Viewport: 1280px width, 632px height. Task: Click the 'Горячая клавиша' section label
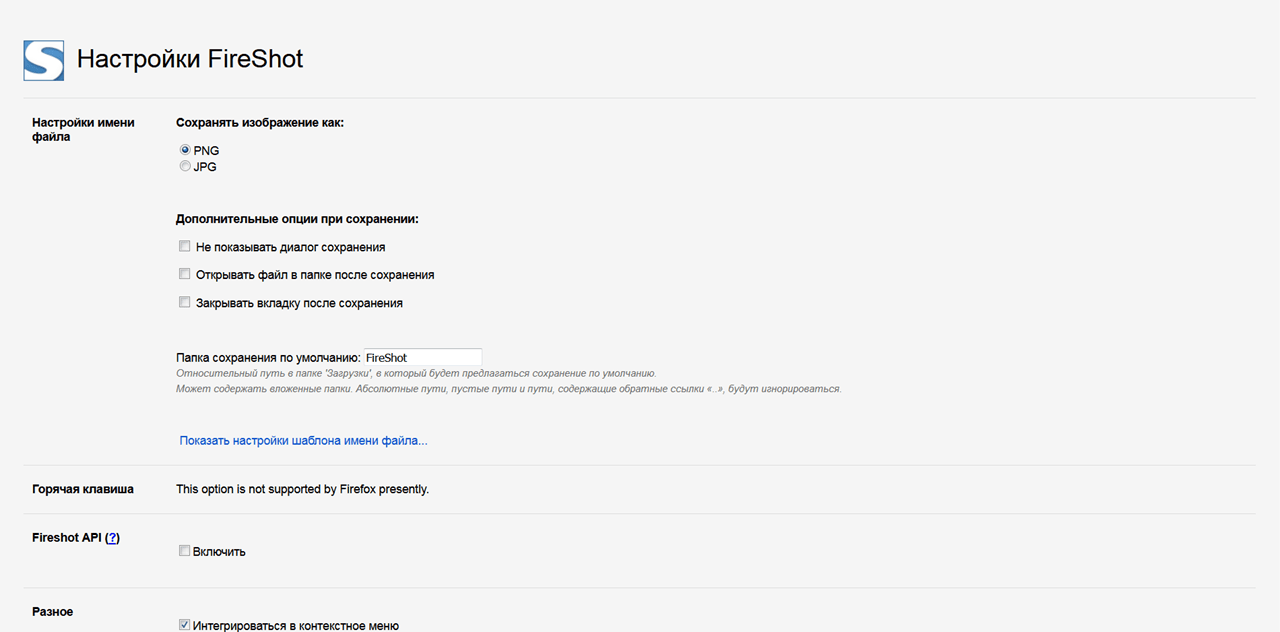(x=83, y=489)
